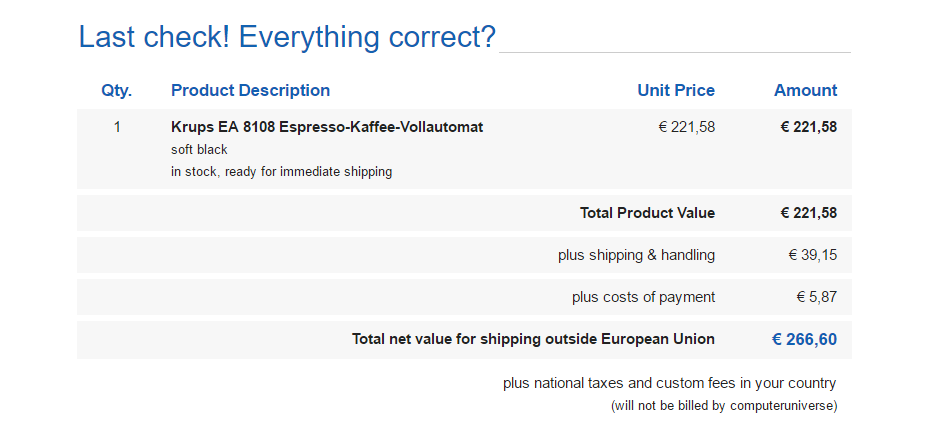Click the "plus shipping & handling" label
This screenshot has height=434, width=930.
tap(636, 255)
